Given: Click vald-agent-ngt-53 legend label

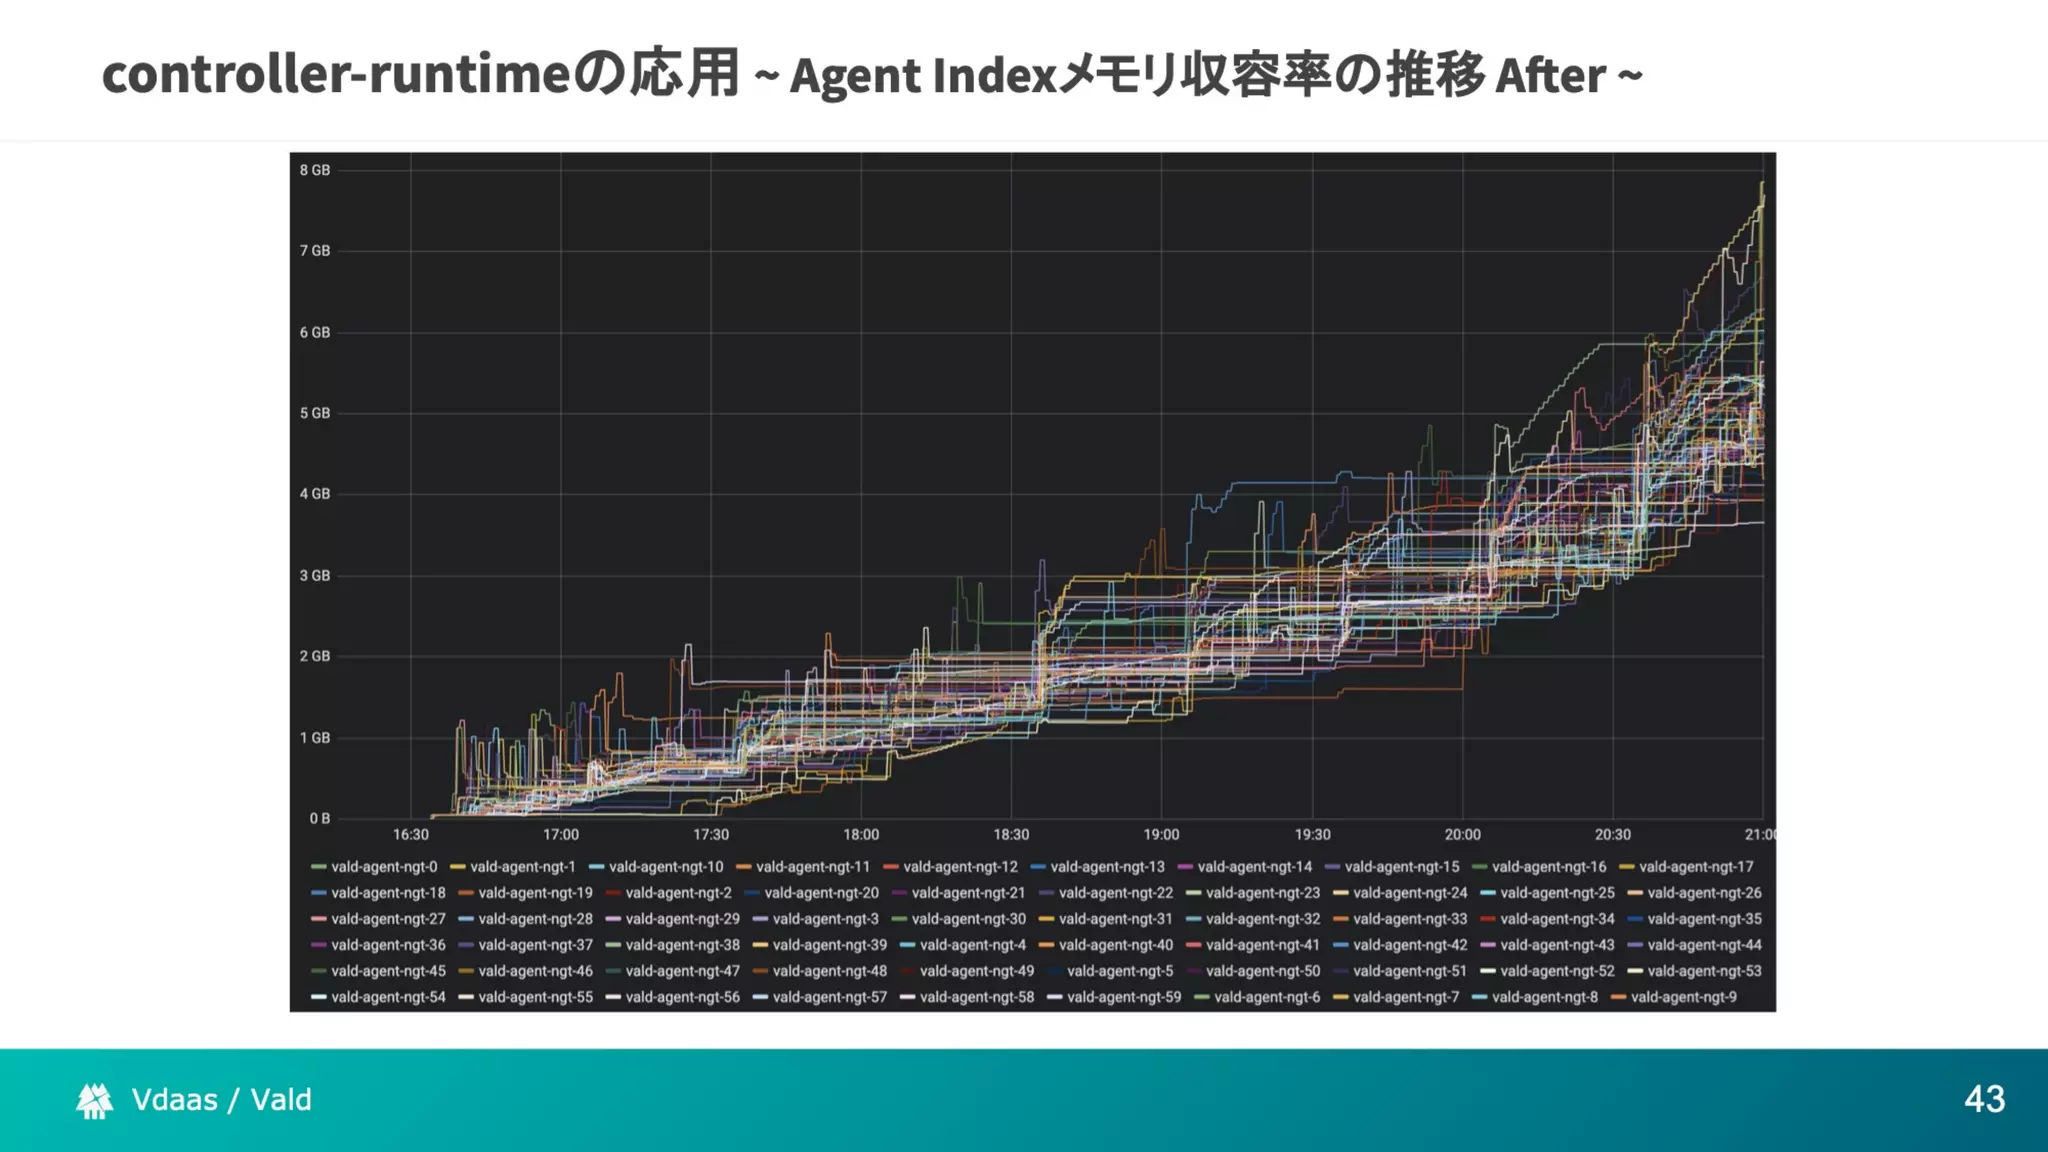Looking at the screenshot, I should 1704,971.
